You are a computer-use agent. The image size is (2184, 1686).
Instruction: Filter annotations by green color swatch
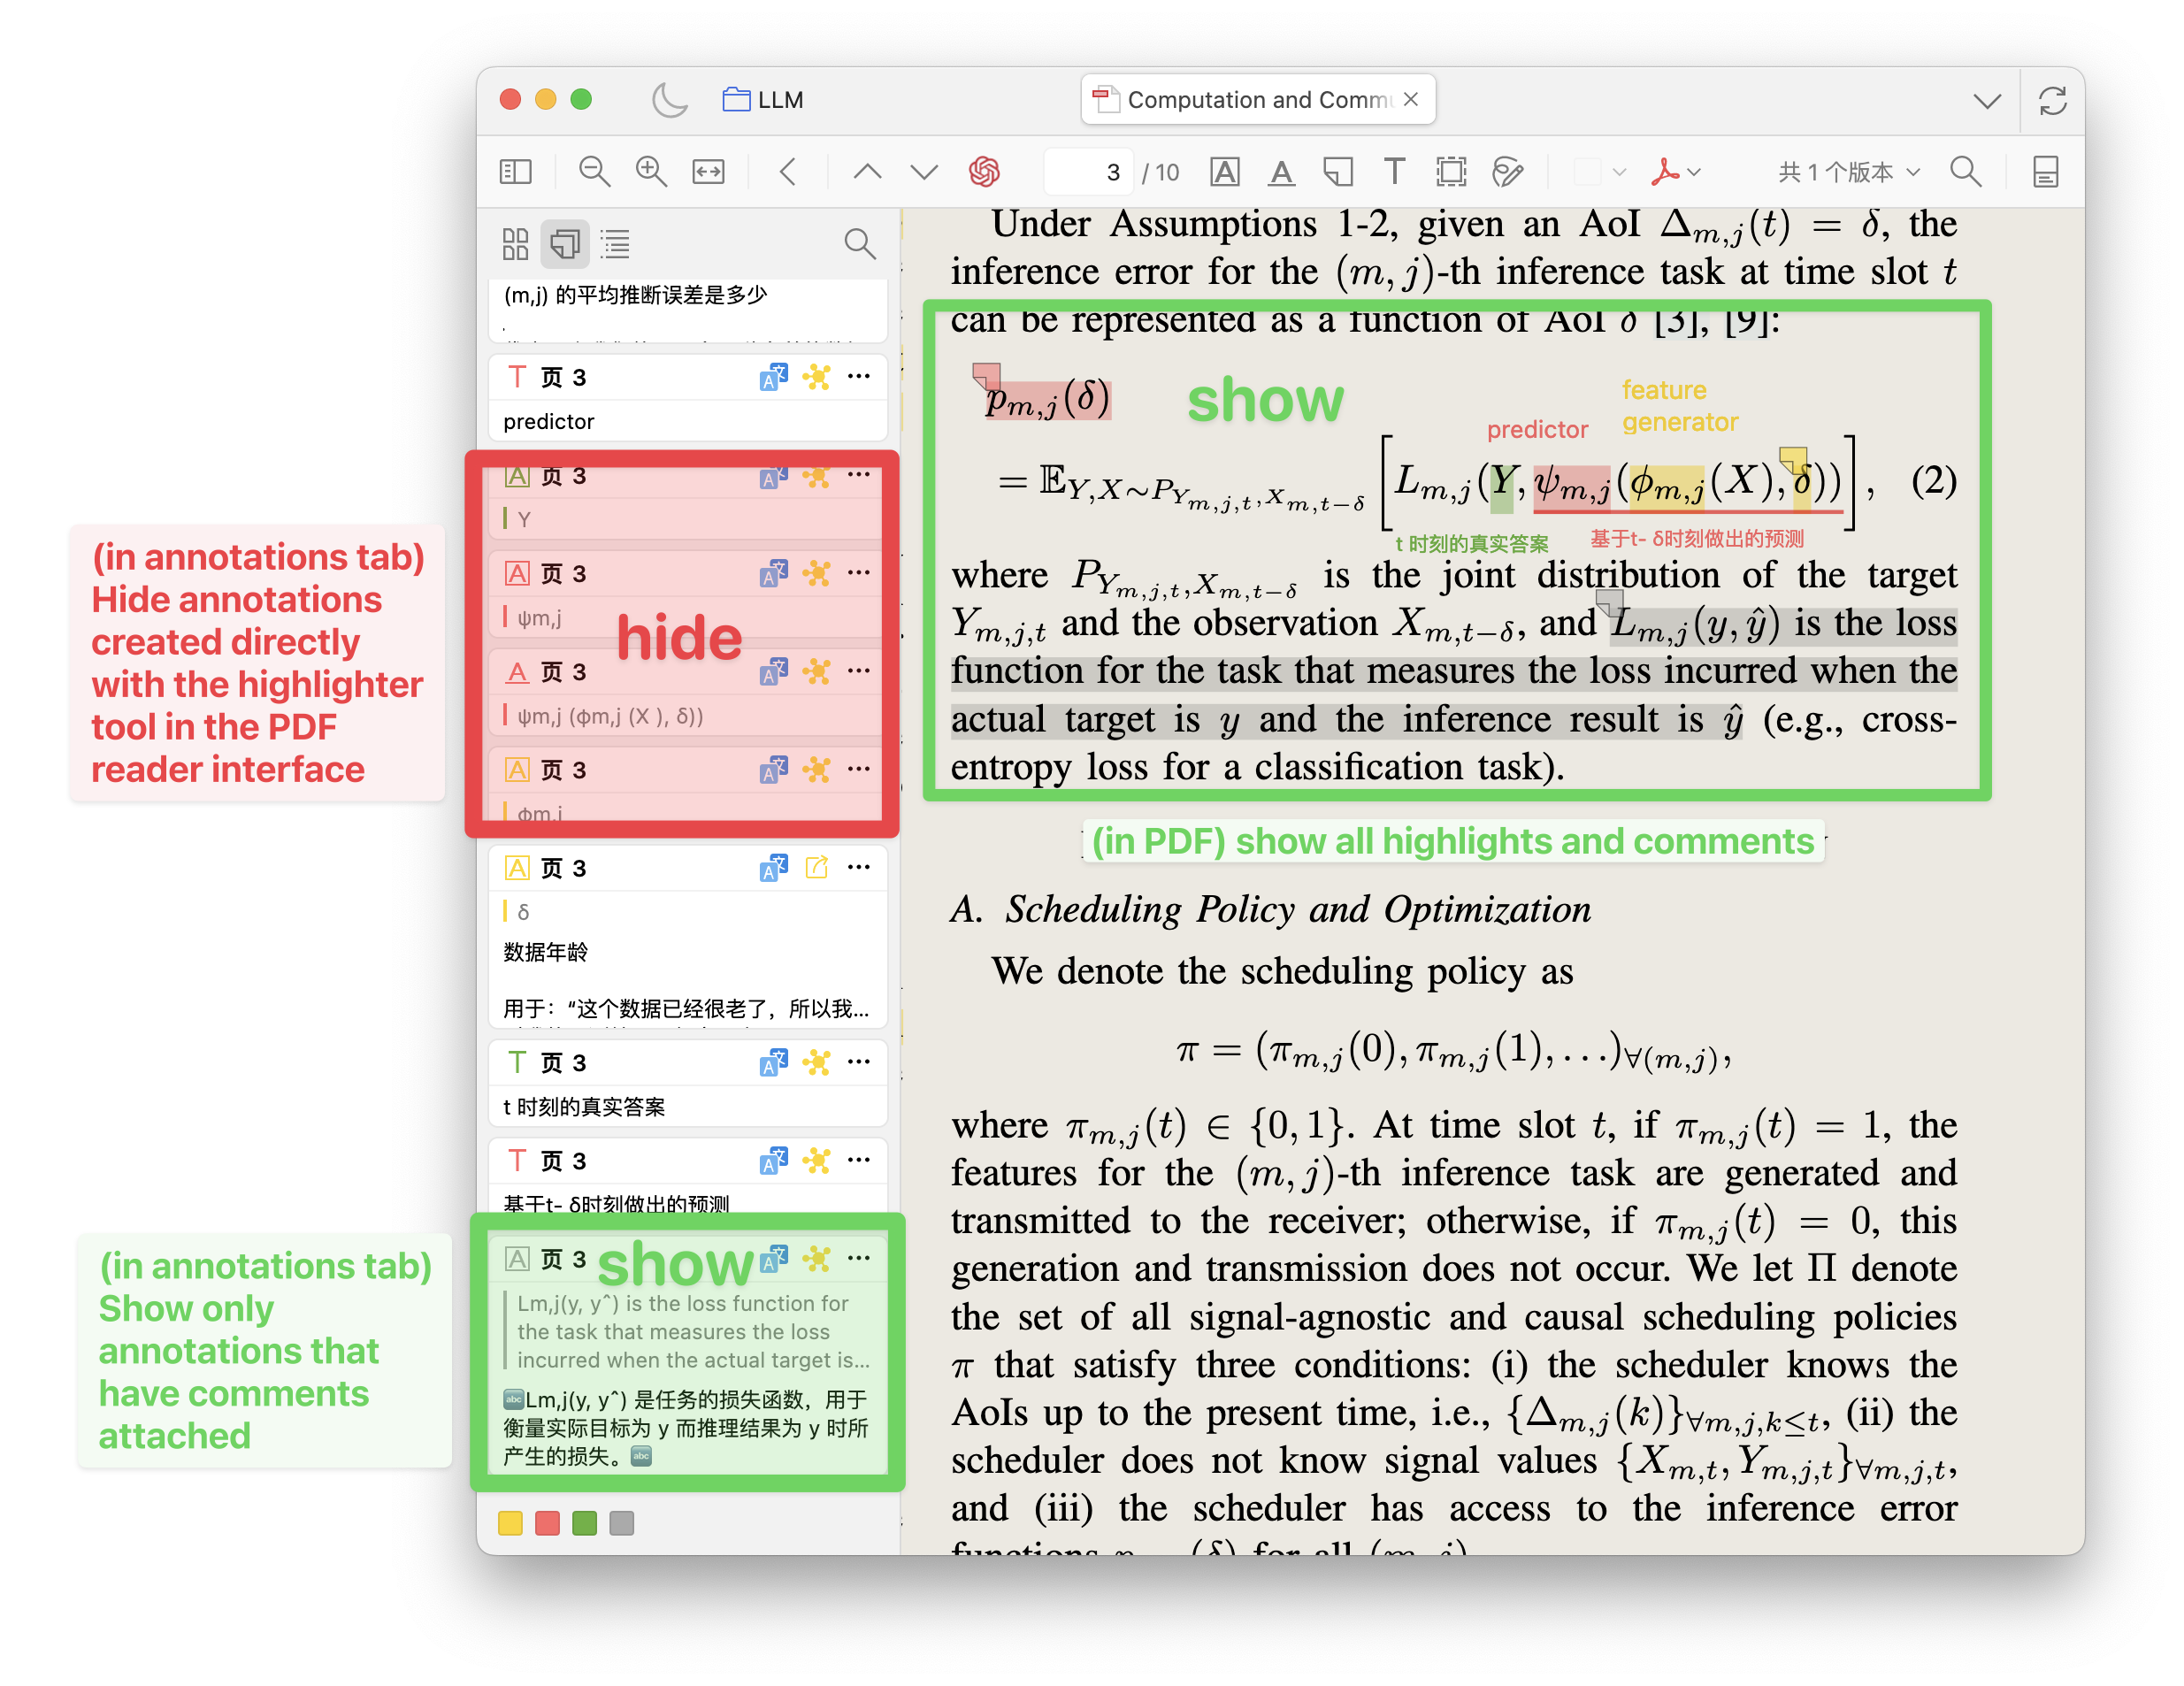click(x=584, y=1523)
